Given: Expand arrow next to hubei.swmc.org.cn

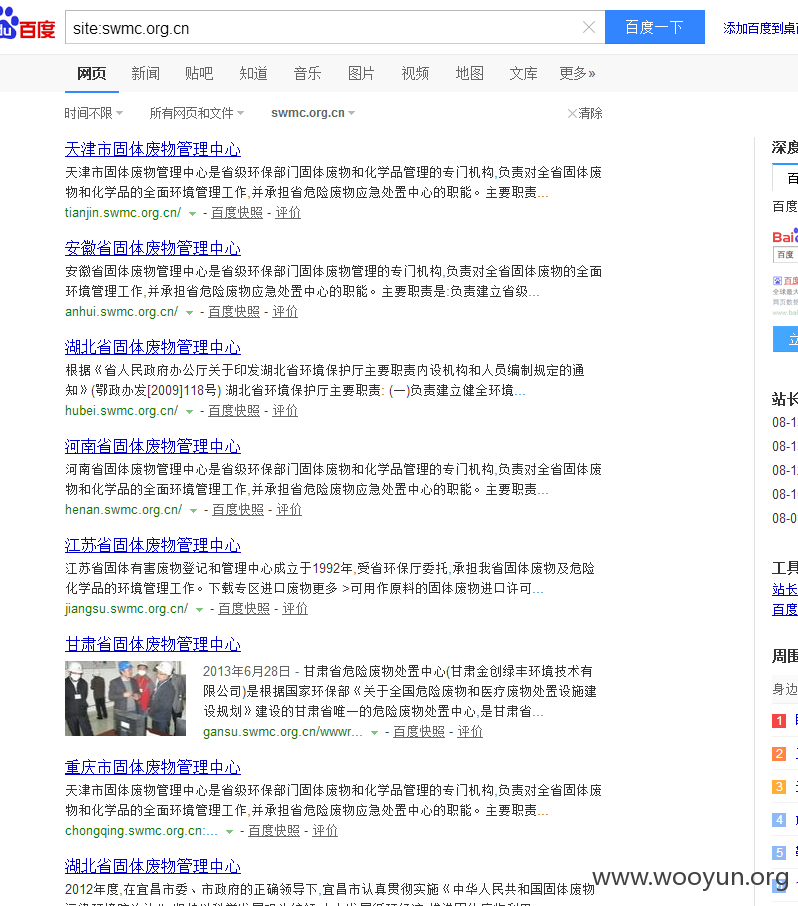Looking at the screenshot, I should [189, 411].
